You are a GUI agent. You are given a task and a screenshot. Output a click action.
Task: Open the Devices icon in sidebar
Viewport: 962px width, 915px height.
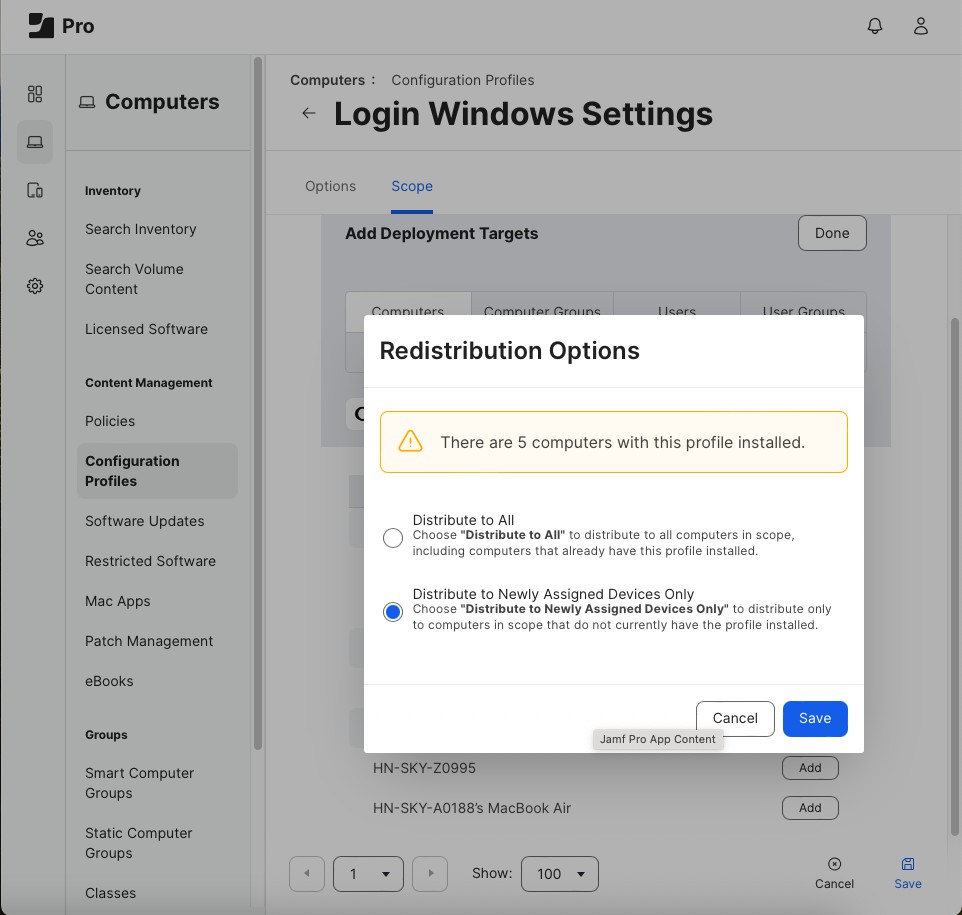click(x=35, y=190)
